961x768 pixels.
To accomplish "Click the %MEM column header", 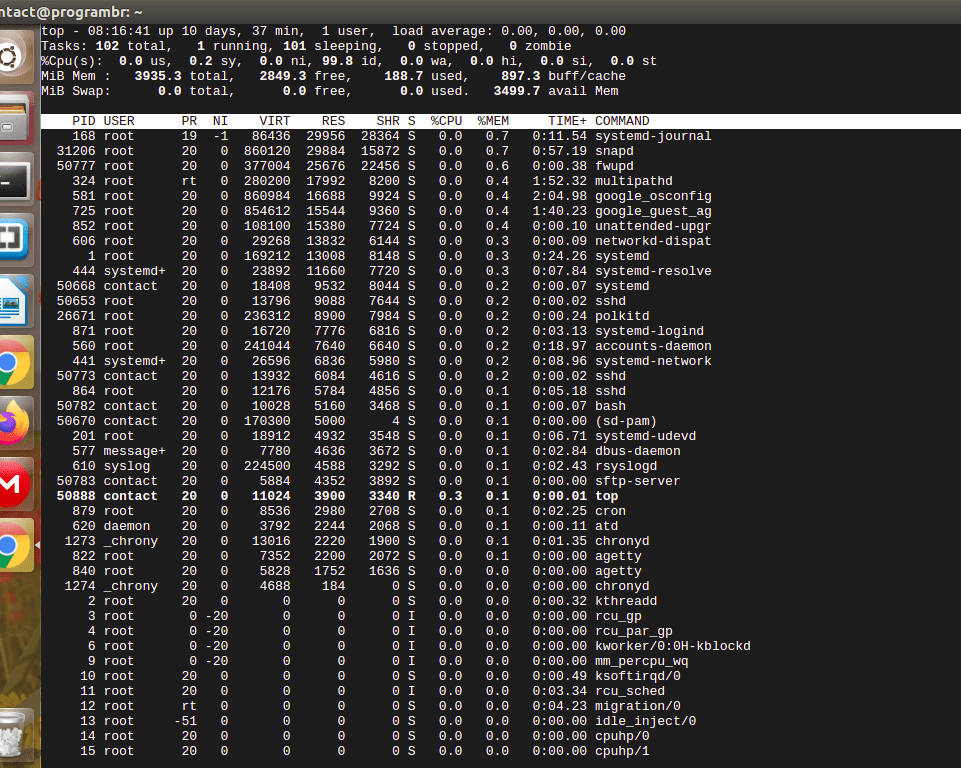I will click(x=492, y=120).
